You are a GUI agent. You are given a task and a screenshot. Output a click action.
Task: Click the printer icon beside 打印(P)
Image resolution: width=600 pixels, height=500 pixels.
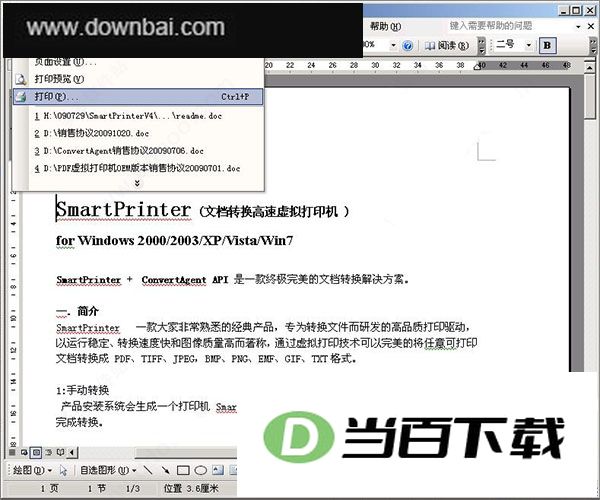coord(20,97)
